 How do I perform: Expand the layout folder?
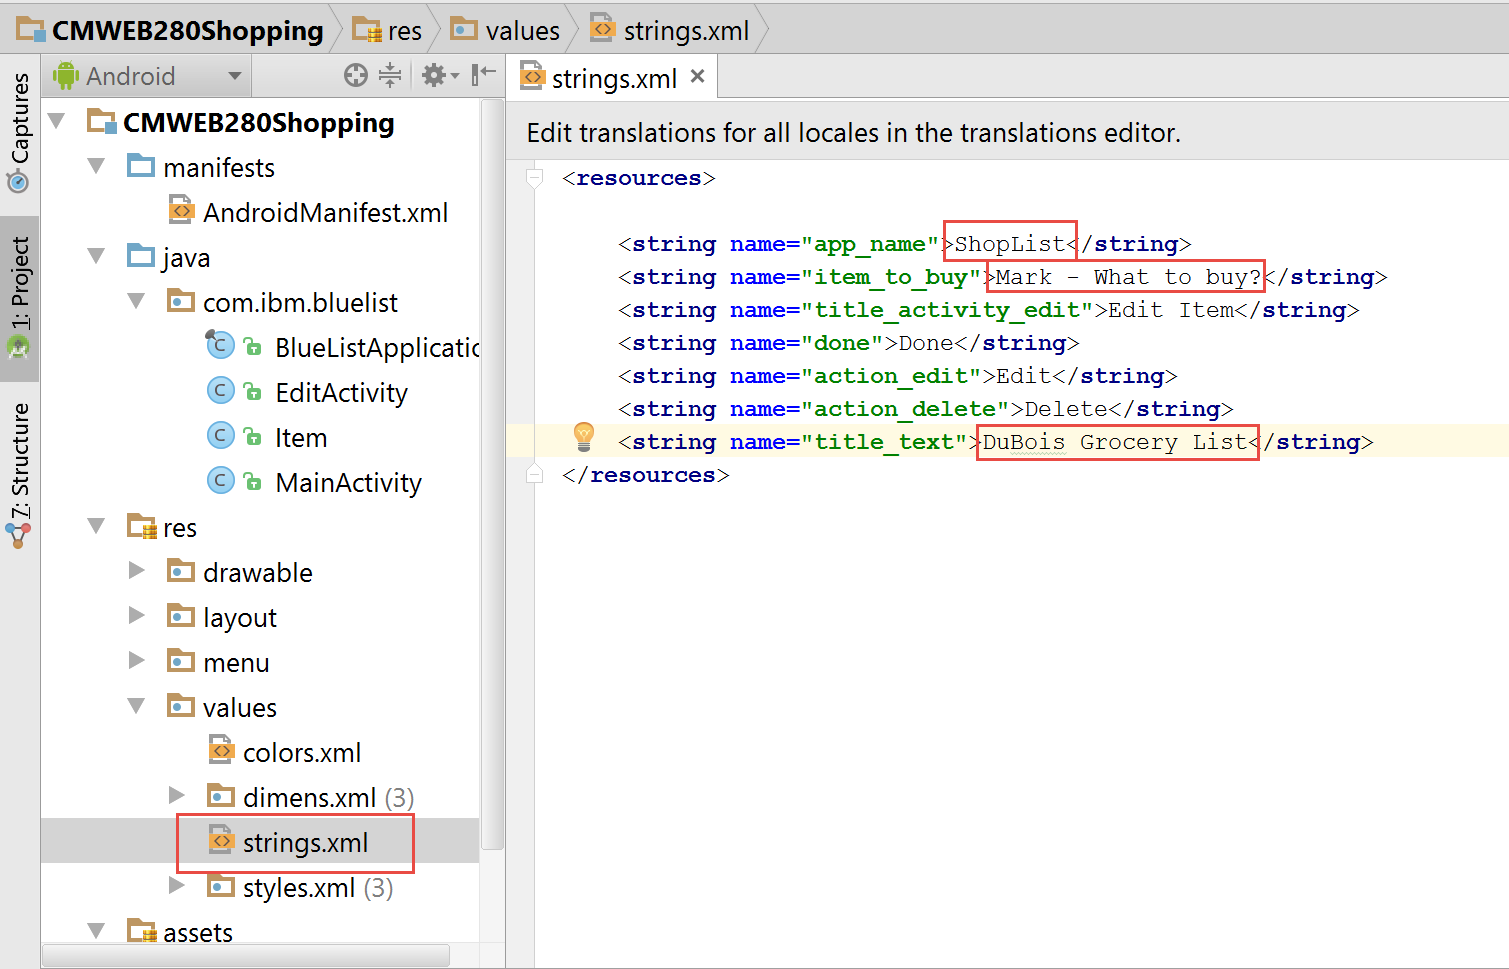[137, 616]
